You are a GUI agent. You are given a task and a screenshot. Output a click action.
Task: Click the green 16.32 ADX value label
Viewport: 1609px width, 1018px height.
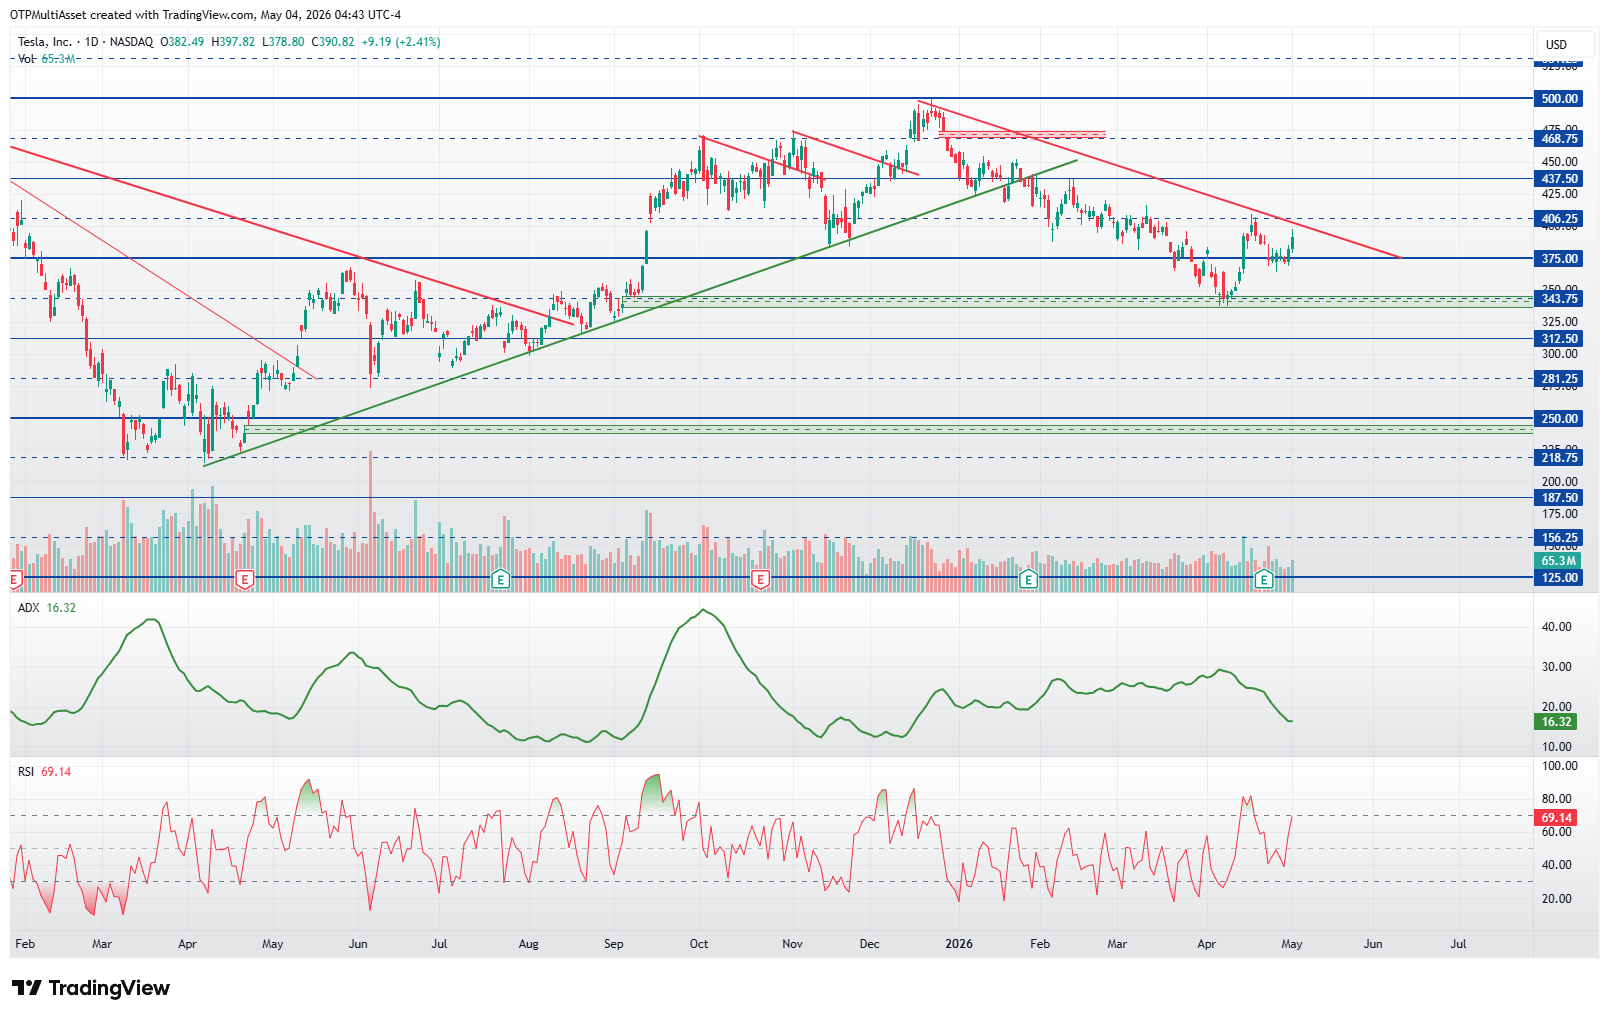(x=1556, y=722)
